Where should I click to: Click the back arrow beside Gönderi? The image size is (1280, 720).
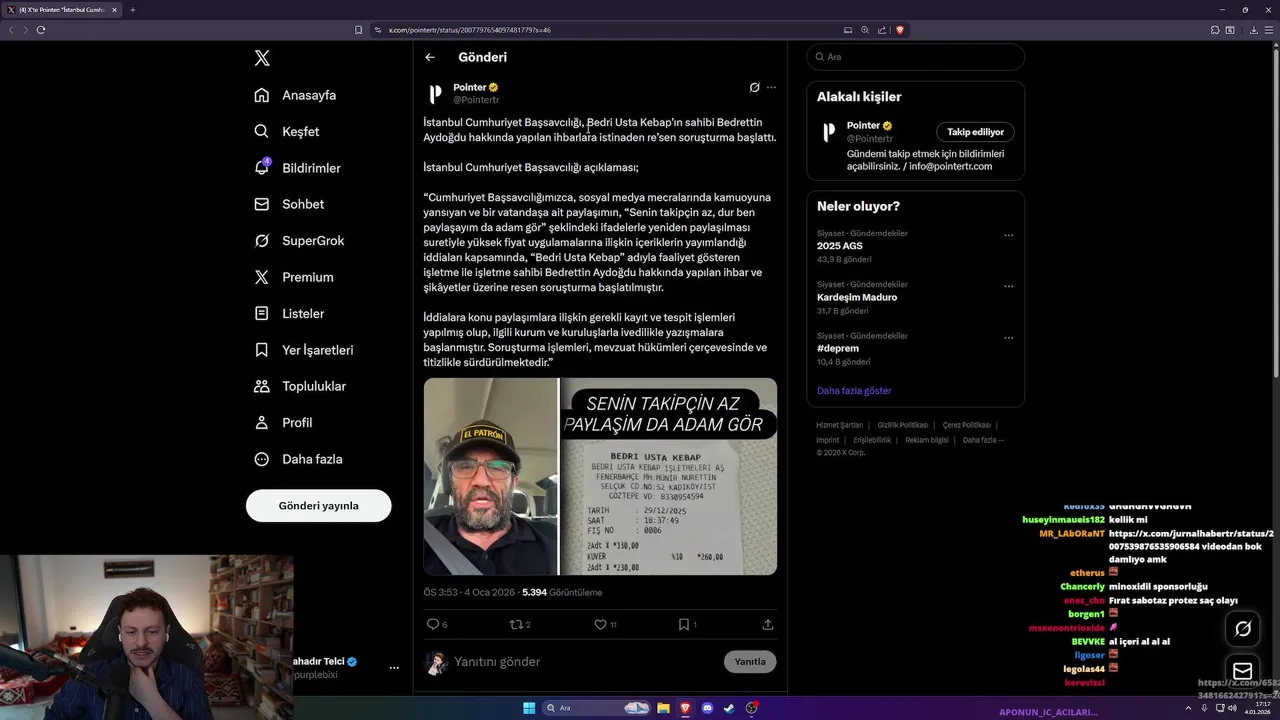pos(430,57)
